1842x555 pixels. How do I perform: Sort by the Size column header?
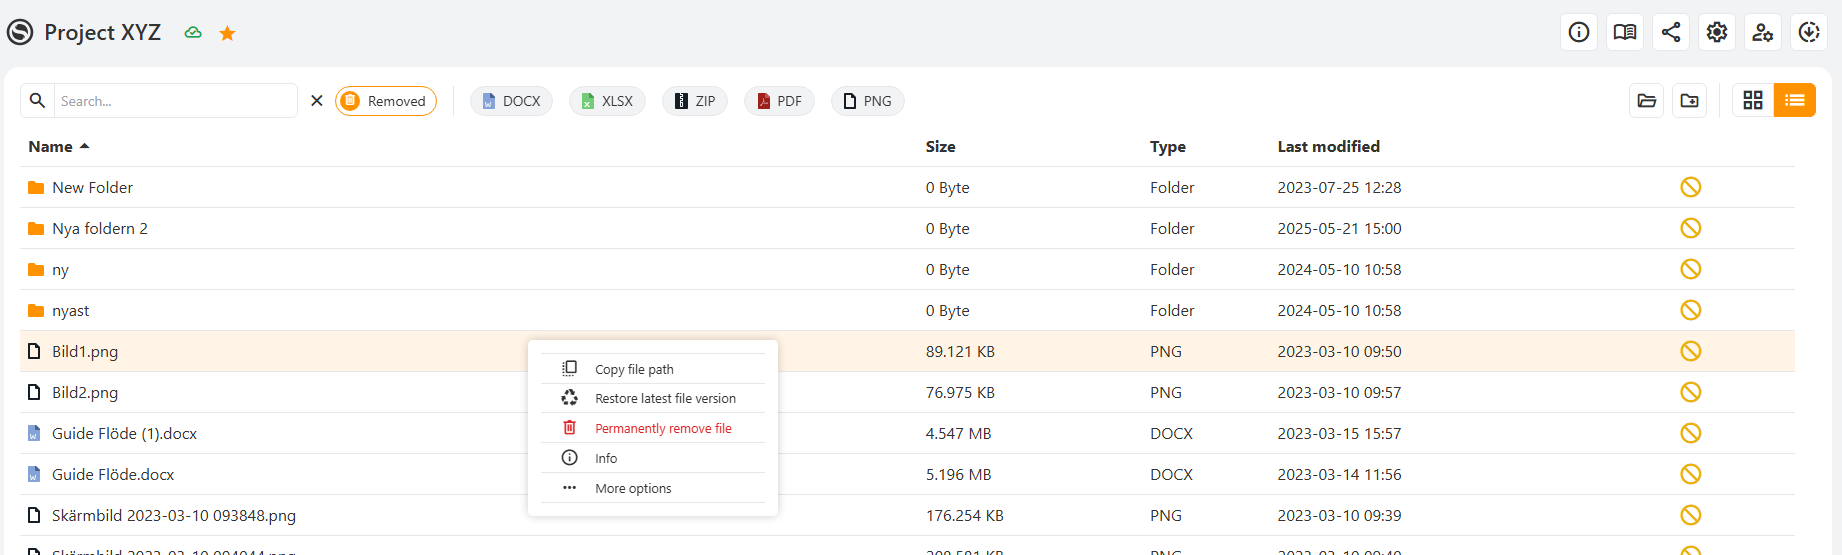point(940,146)
